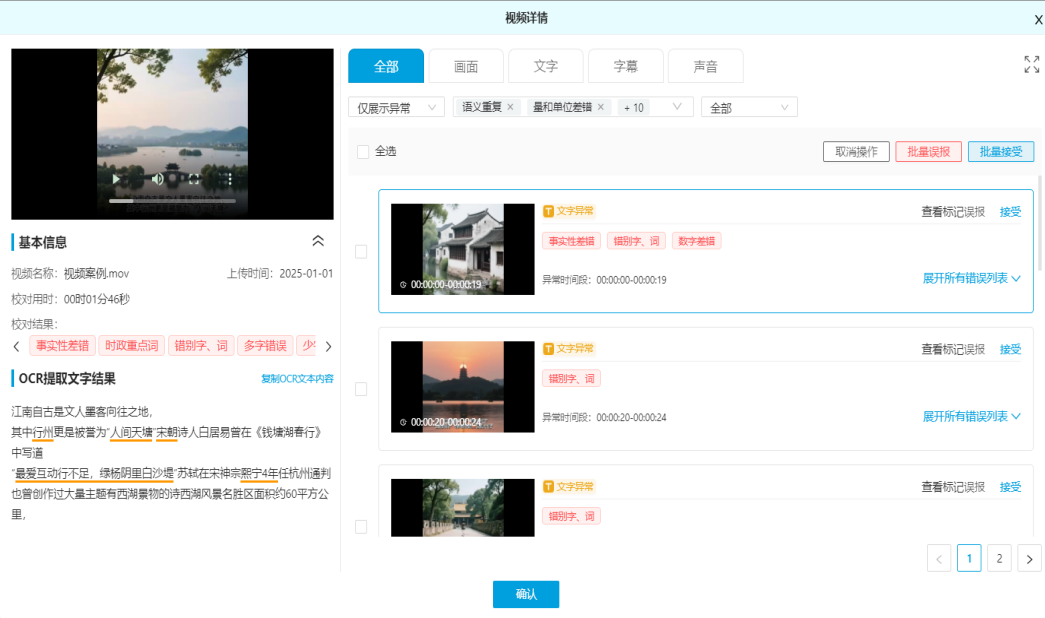Click the 批量接受 button
The image size is (1045, 618).
[1000, 152]
